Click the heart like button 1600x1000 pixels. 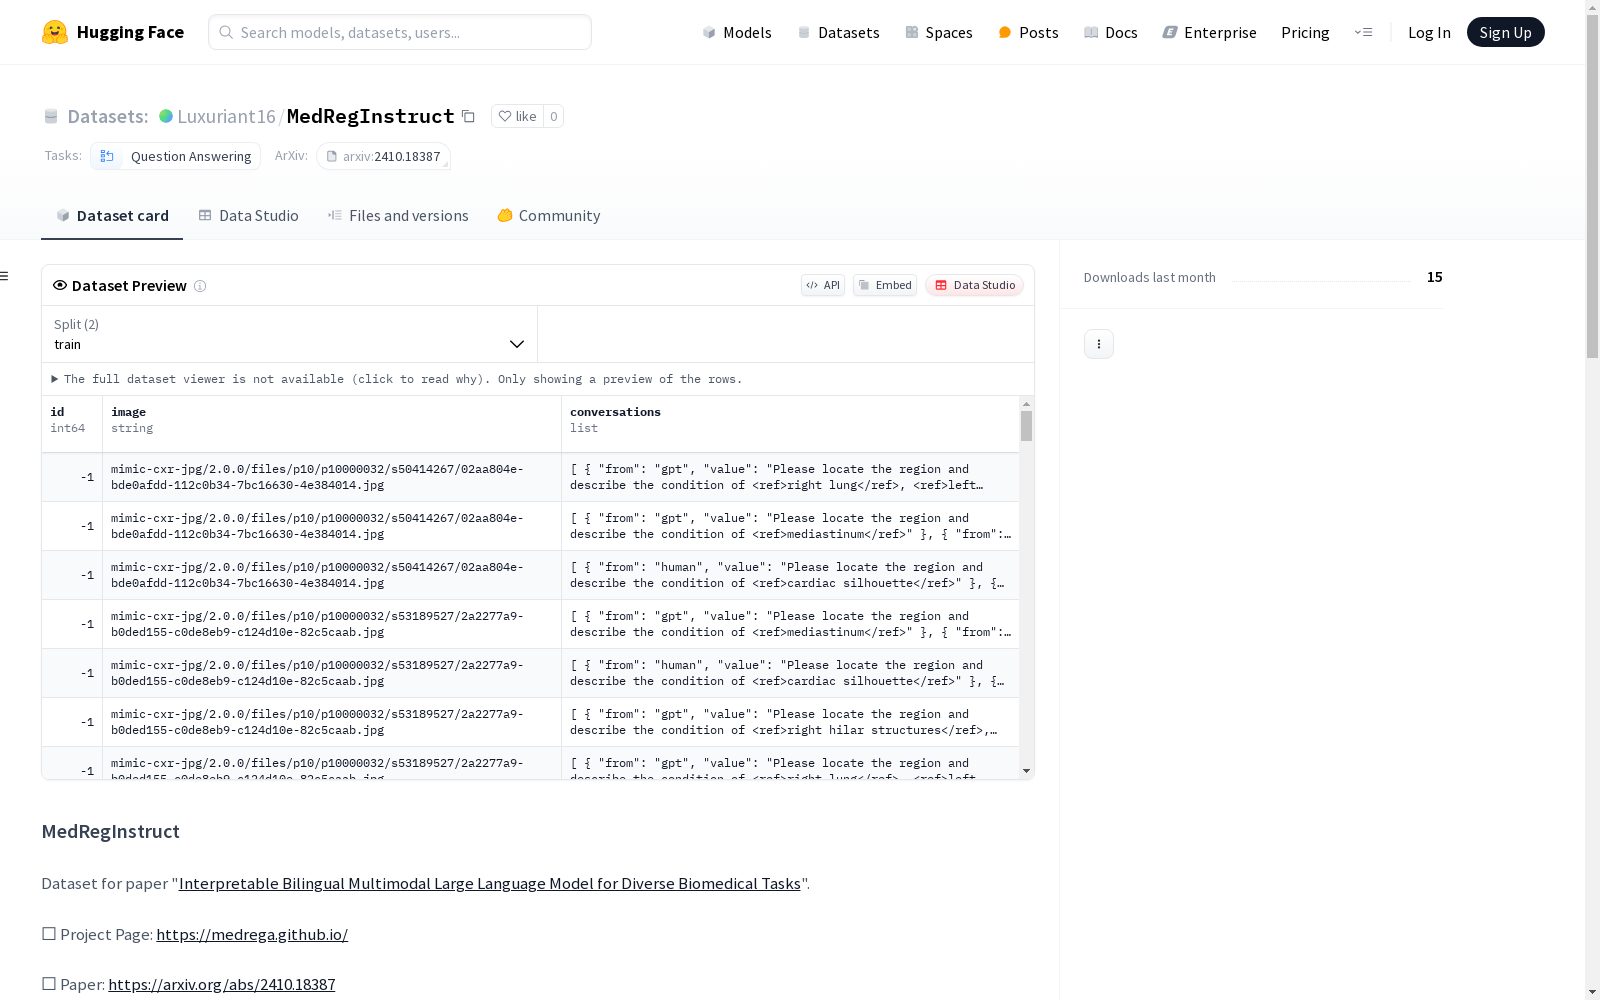pos(518,116)
